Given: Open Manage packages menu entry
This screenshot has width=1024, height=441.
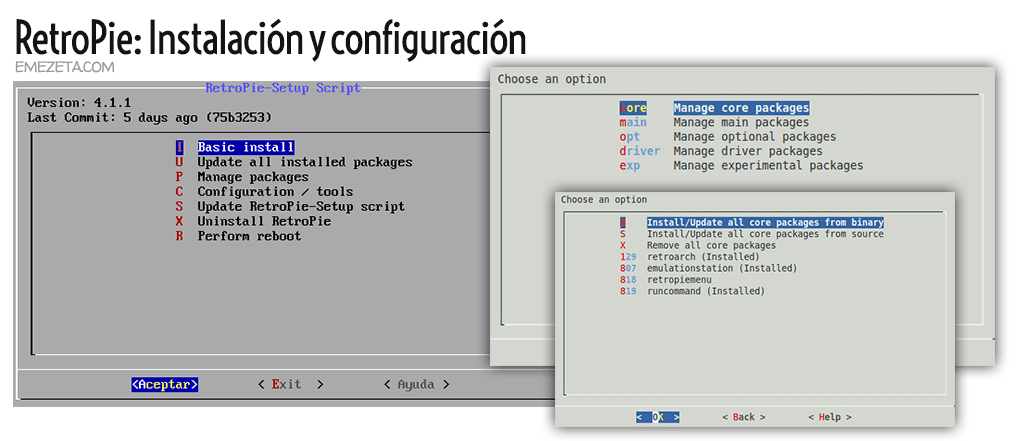Looking at the screenshot, I should pos(242,177).
